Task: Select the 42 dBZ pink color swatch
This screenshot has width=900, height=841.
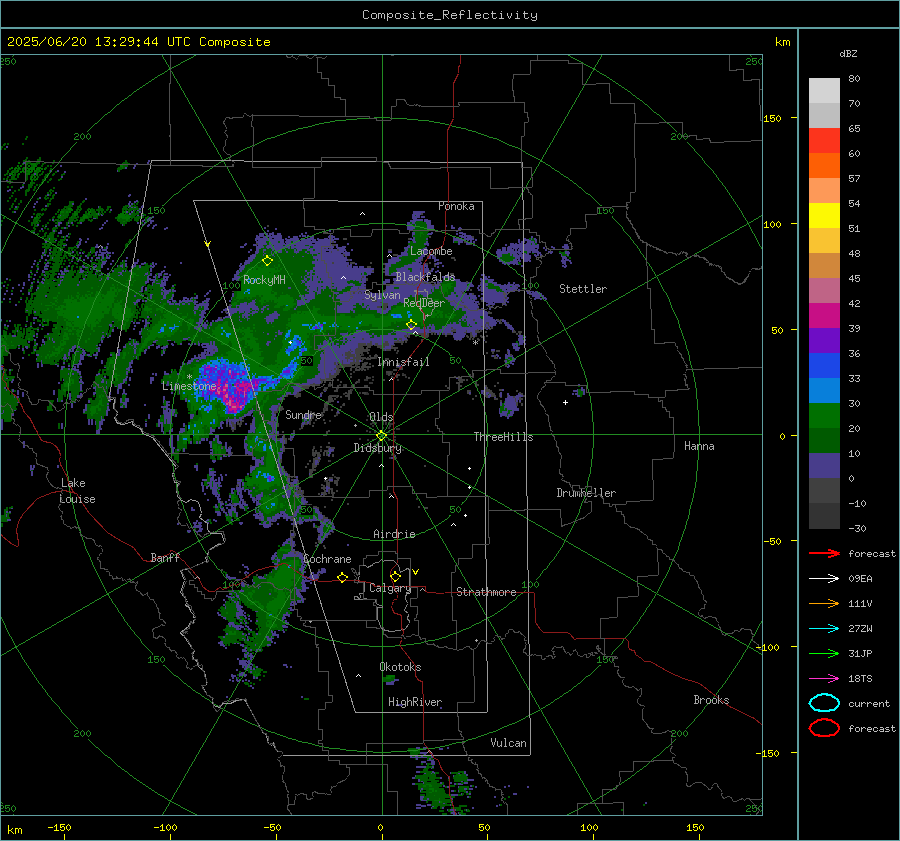Action: (824, 290)
